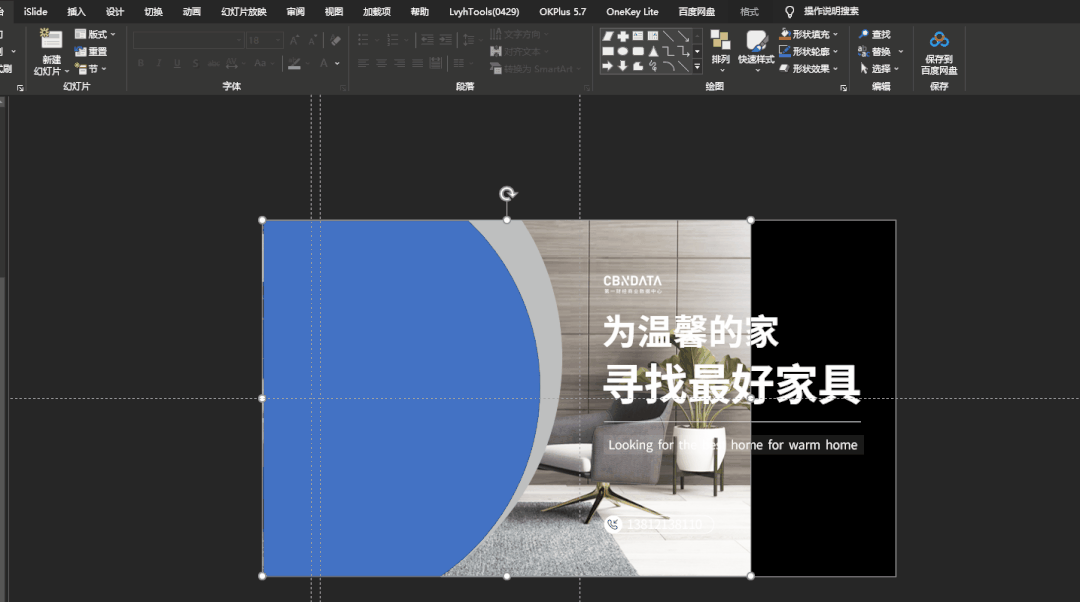
Task: Click the bullets list icon
Action: 364,40
